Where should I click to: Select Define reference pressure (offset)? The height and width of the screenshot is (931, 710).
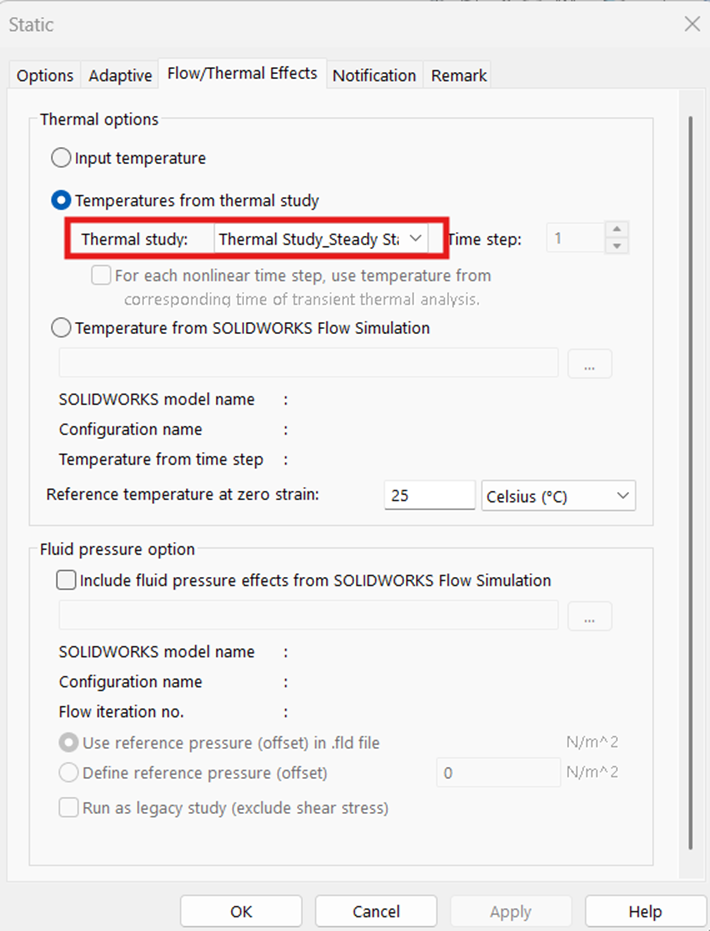click(x=67, y=771)
